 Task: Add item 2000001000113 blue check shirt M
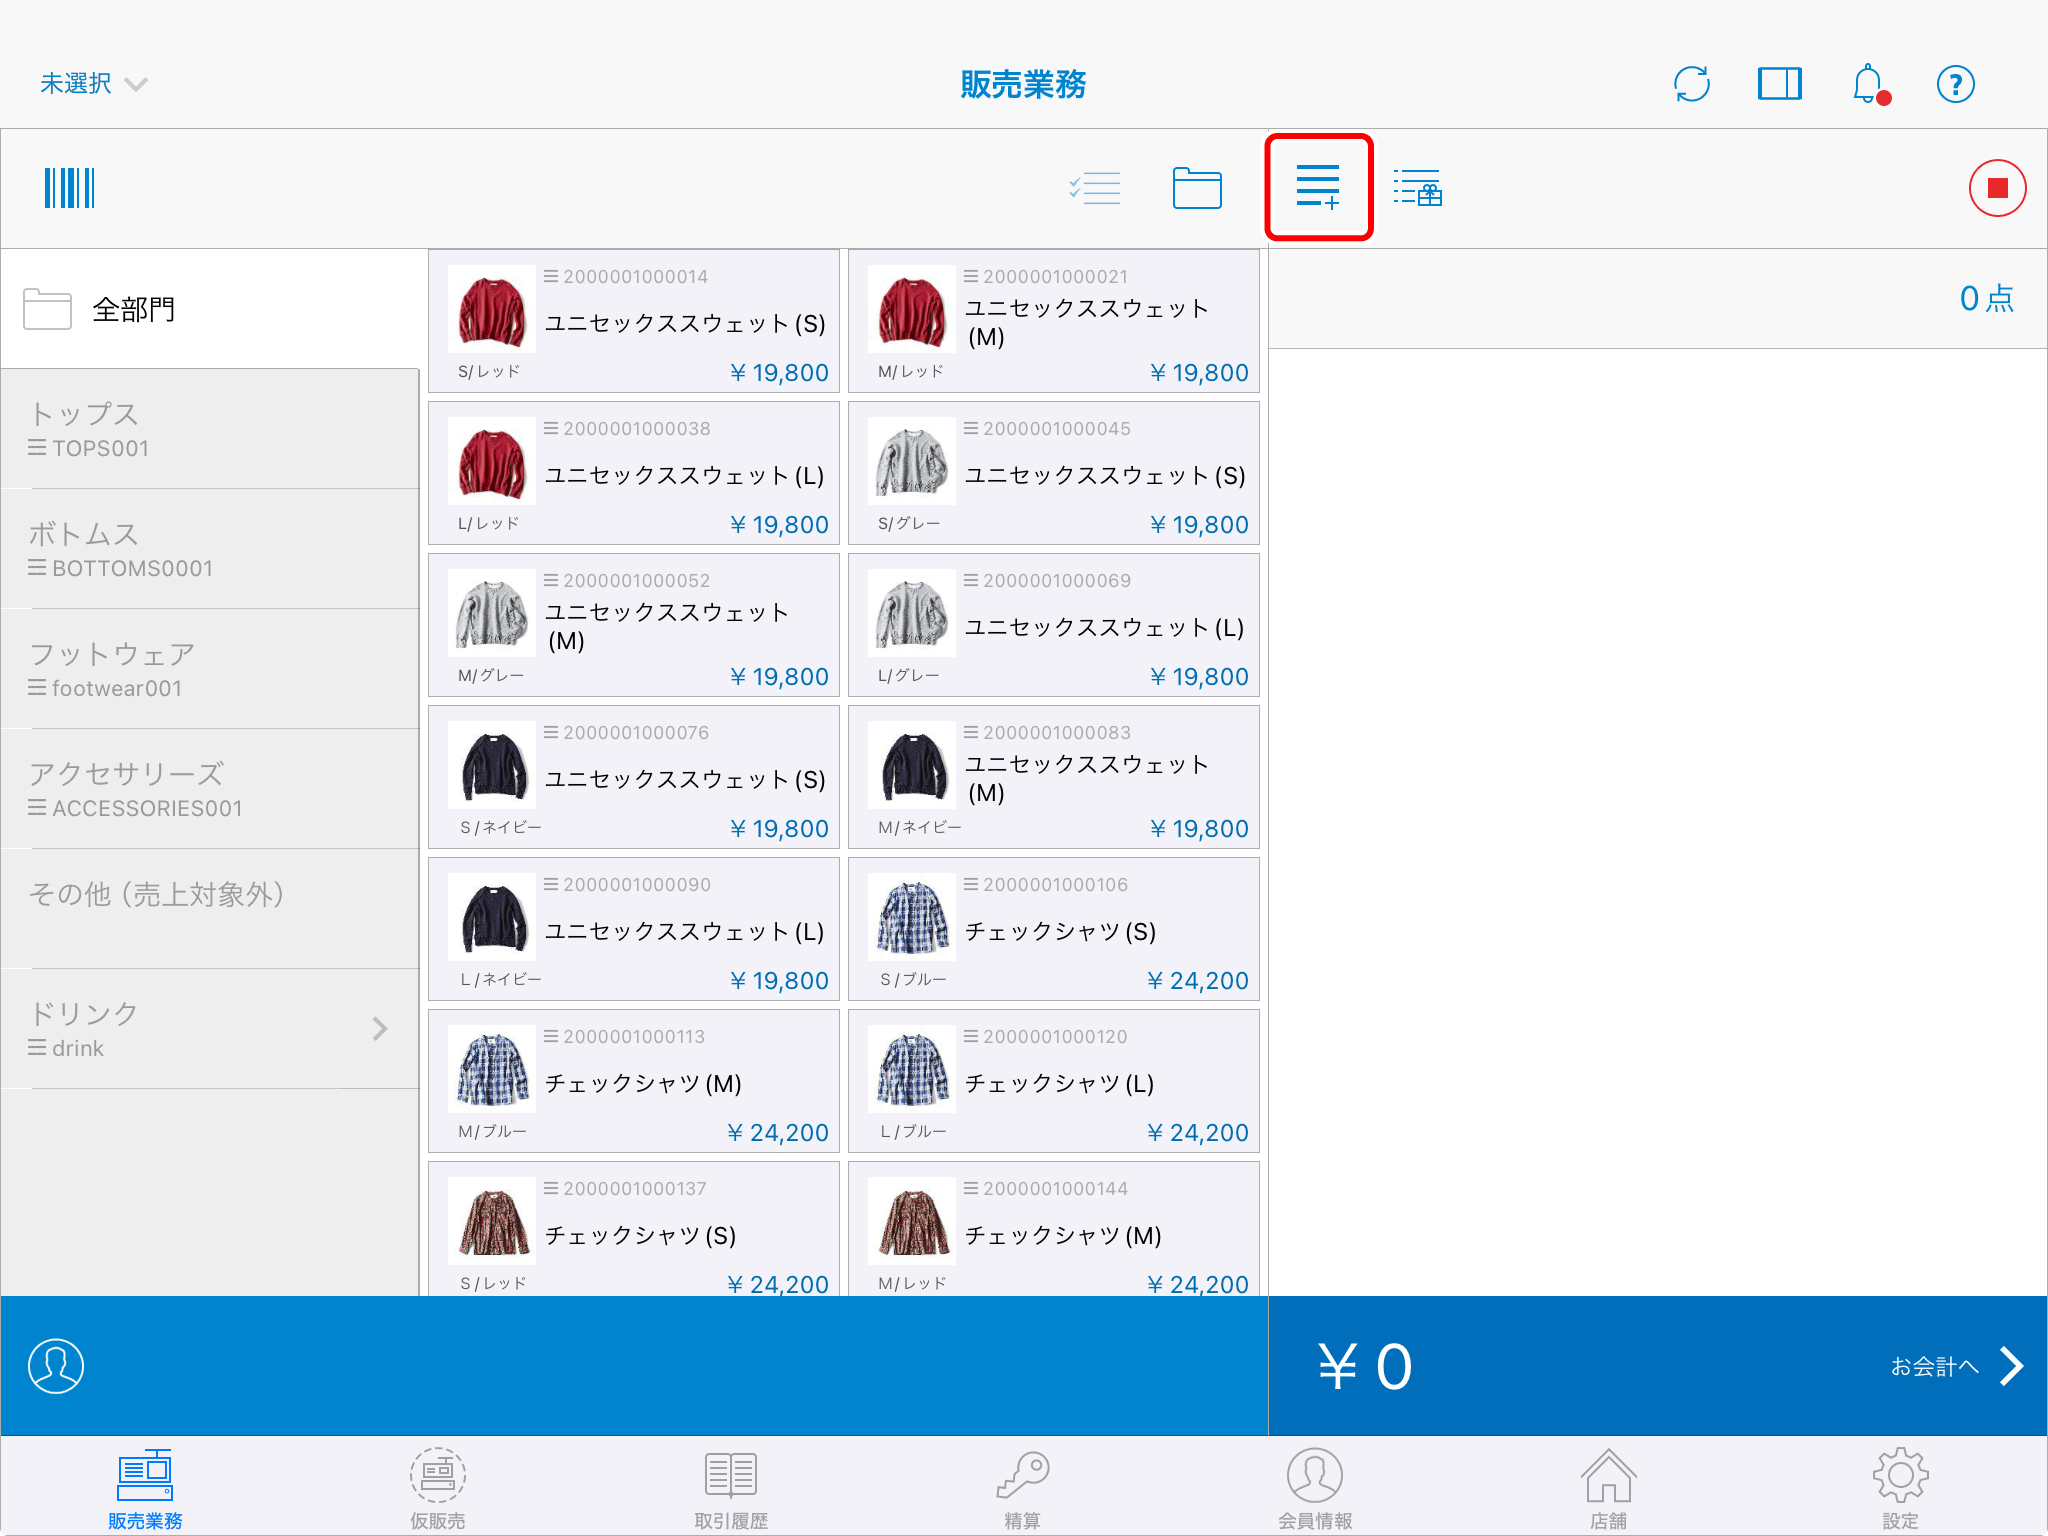(x=634, y=1081)
